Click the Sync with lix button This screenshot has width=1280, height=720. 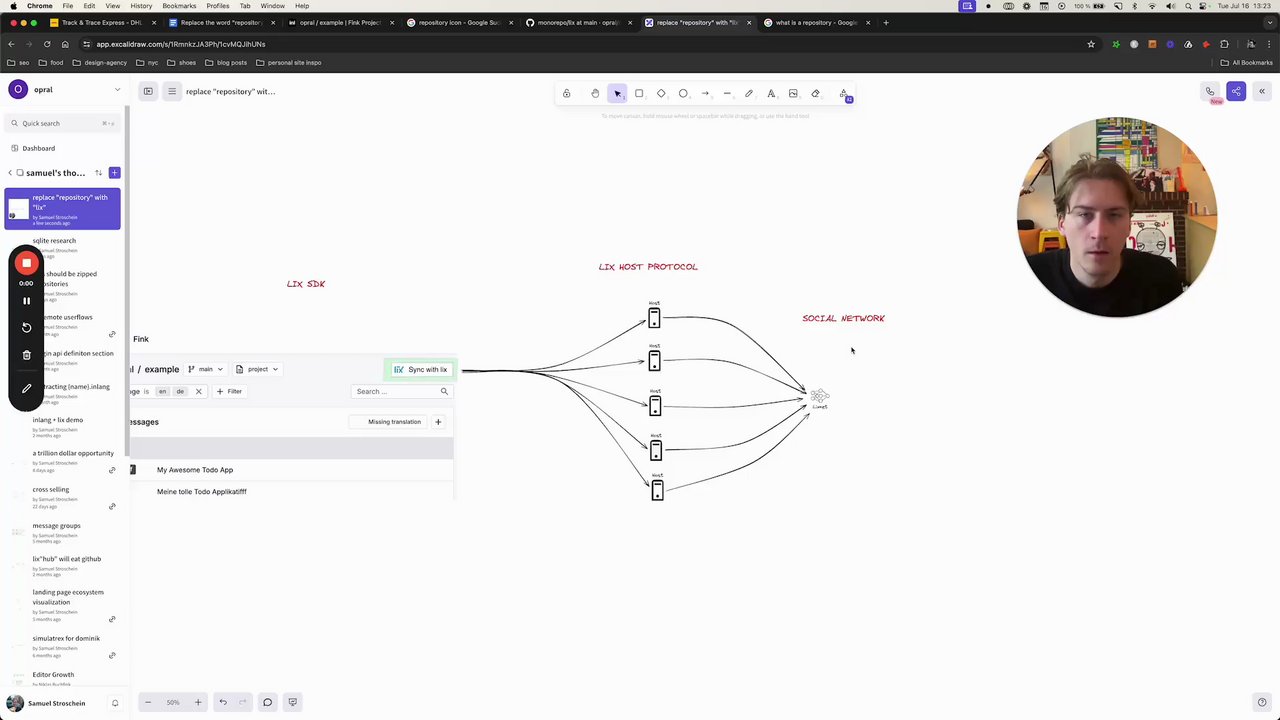click(x=420, y=369)
